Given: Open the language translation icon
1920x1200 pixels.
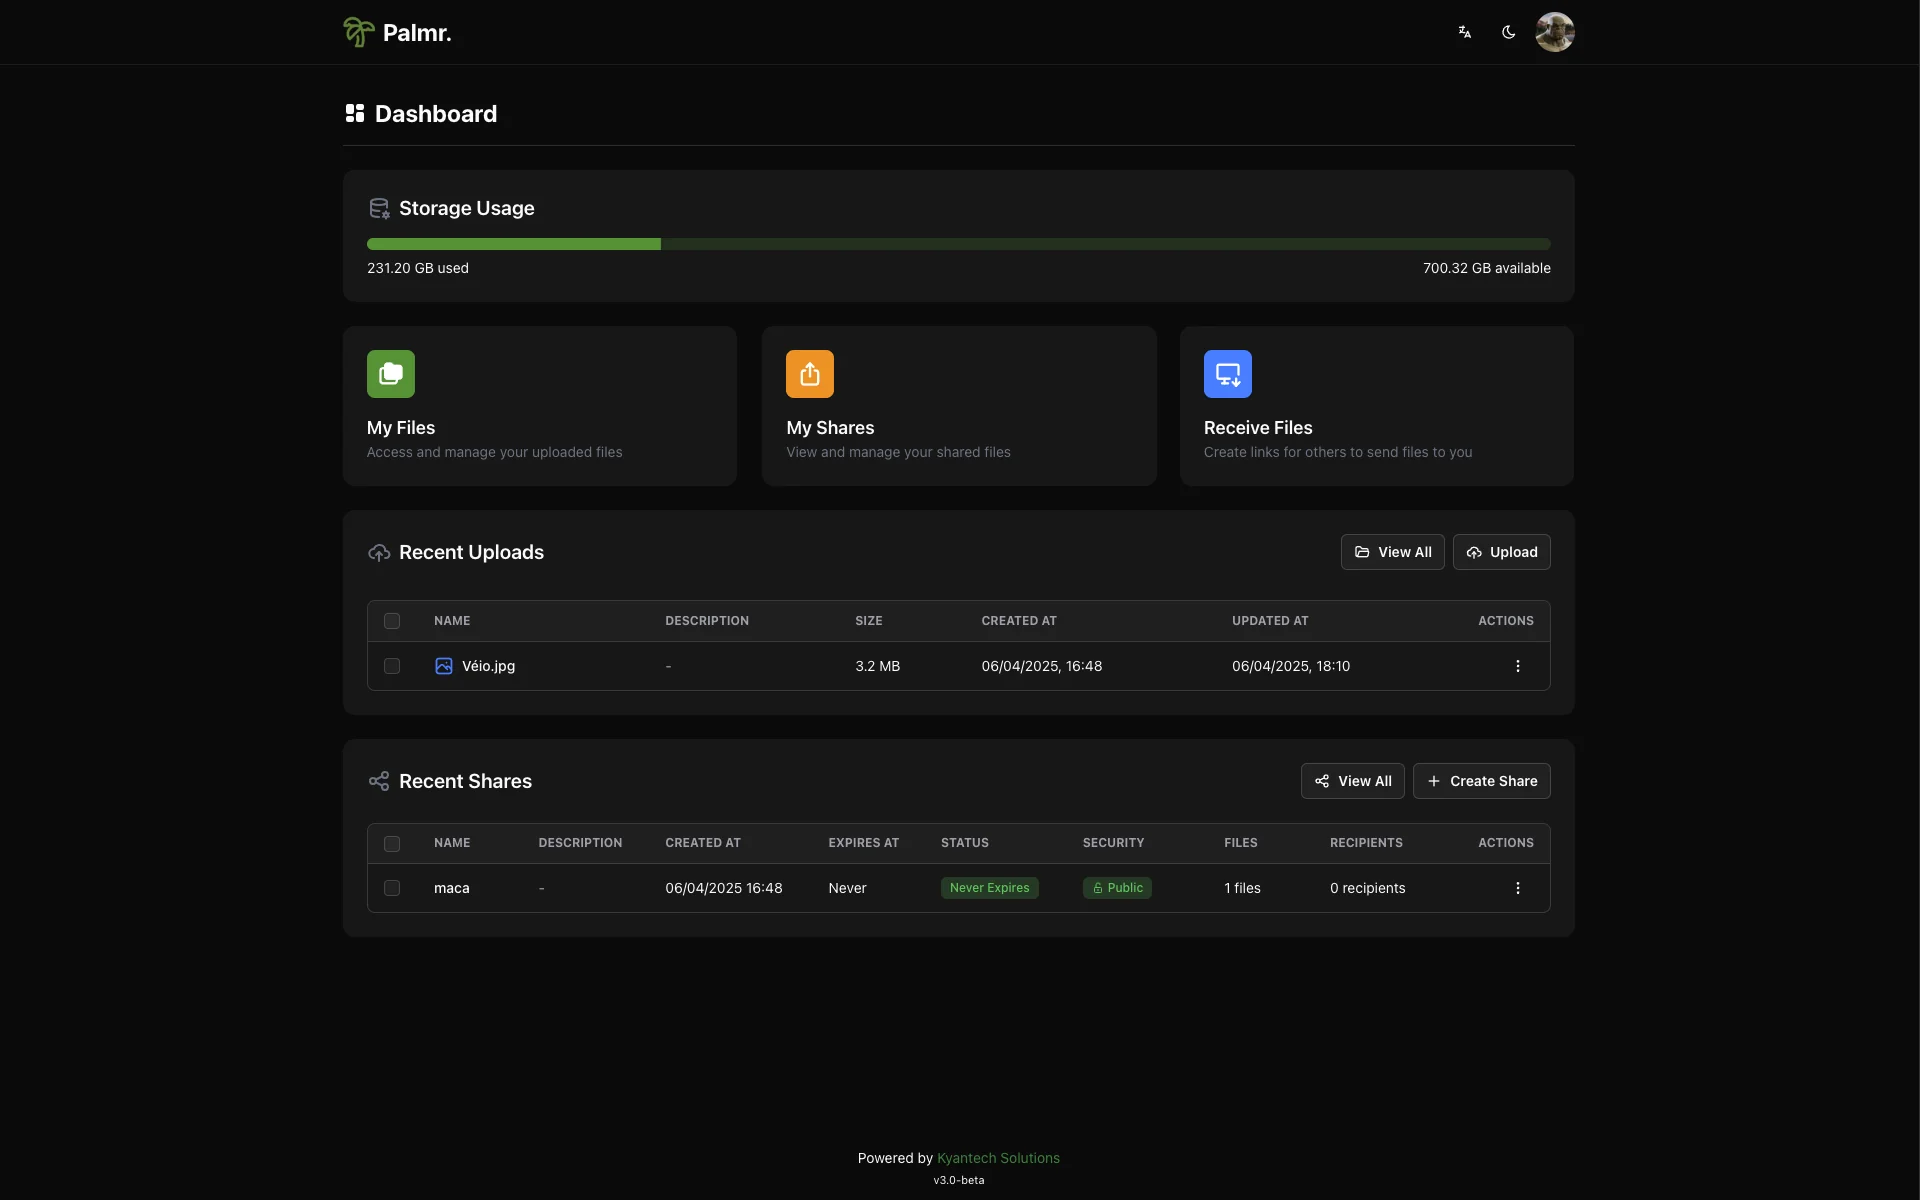Looking at the screenshot, I should pyautogui.click(x=1464, y=31).
